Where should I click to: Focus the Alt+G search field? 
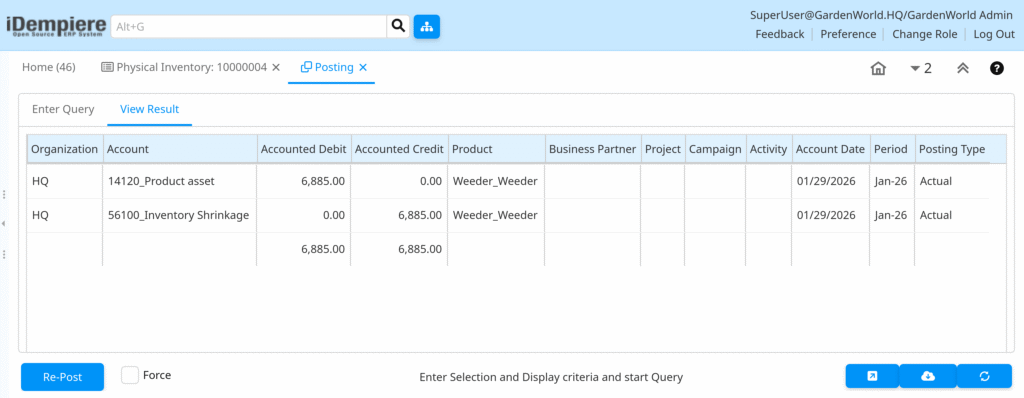(249, 27)
